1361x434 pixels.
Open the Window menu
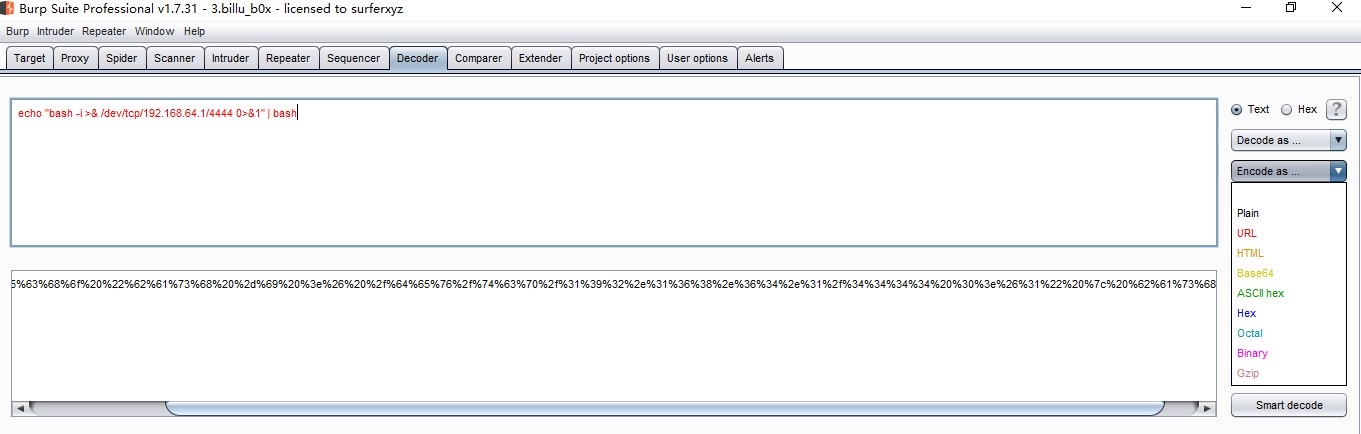[155, 31]
